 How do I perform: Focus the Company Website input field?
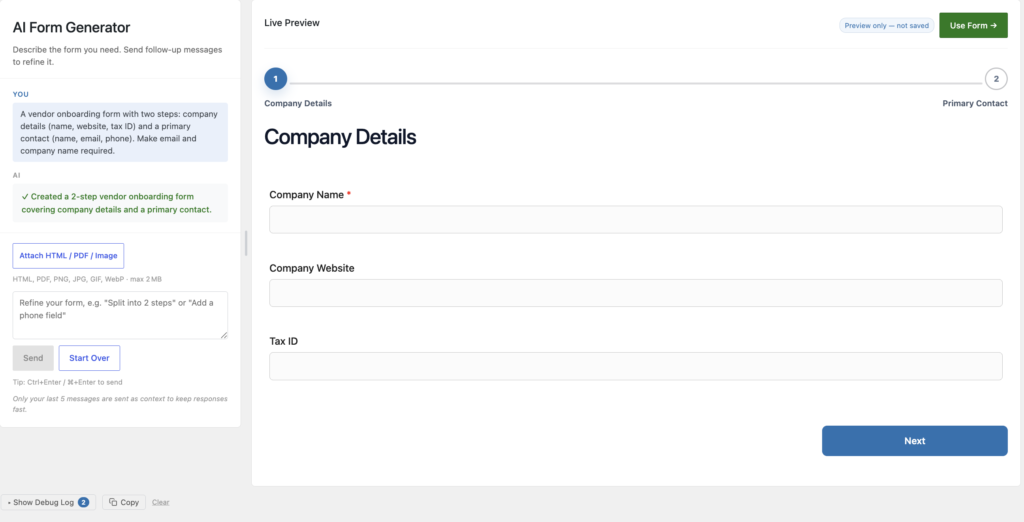pyautogui.click(x=635, y=293)
